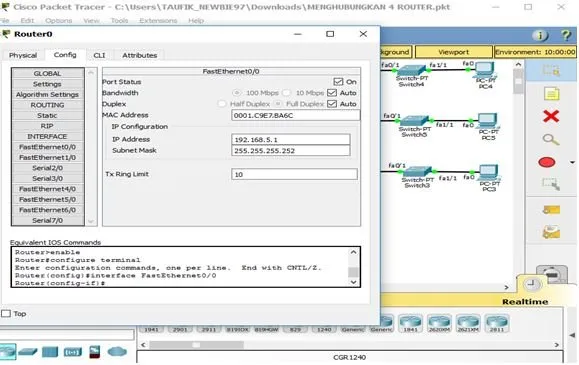Pick the red ellipse drawing tool
This screenshot has height=365, width=579.
click(x=547, y=163)
